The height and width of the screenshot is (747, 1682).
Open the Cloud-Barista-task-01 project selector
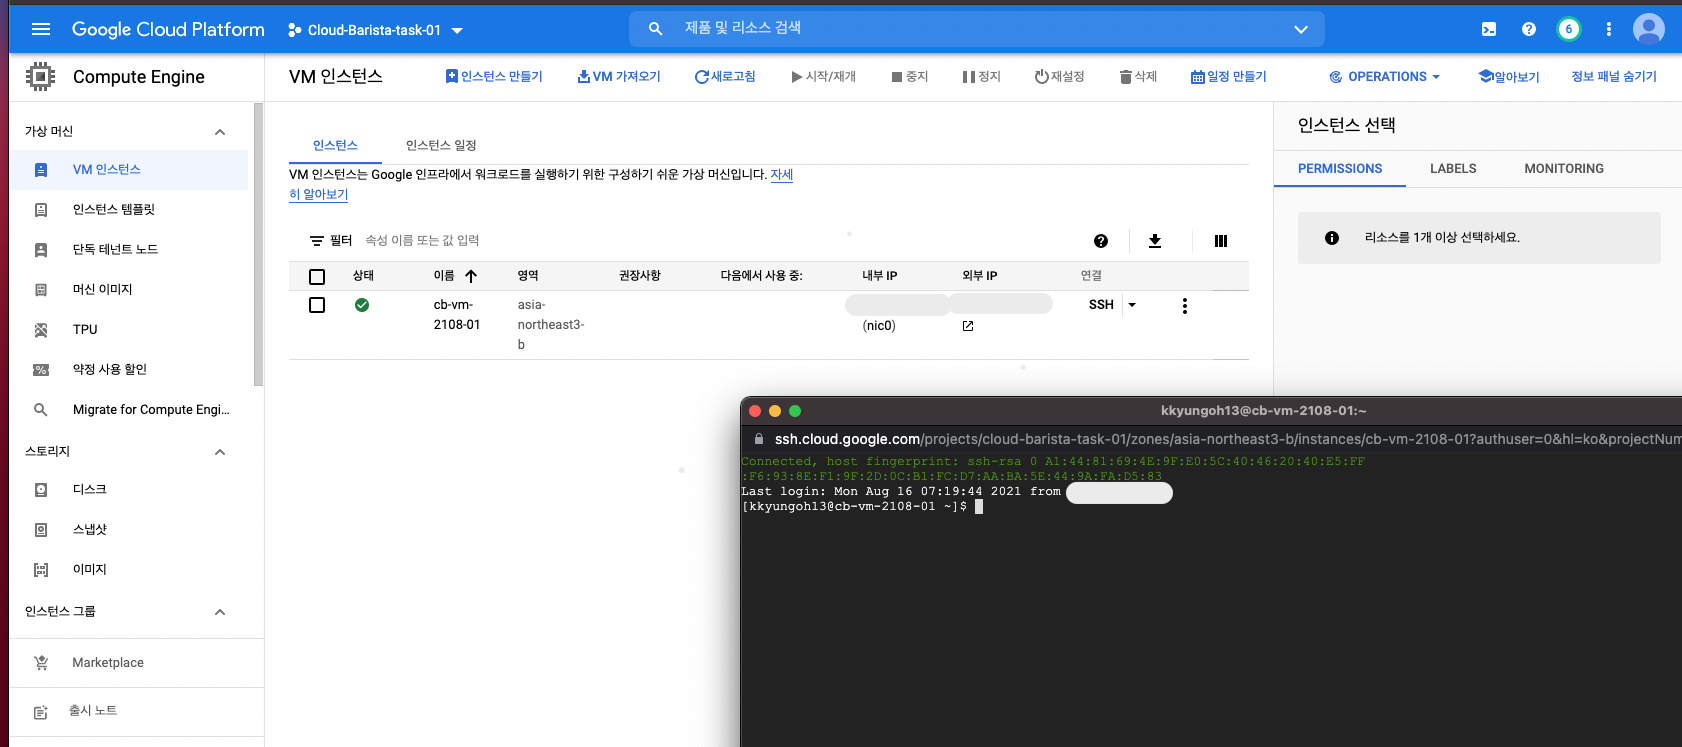(376, 30)
